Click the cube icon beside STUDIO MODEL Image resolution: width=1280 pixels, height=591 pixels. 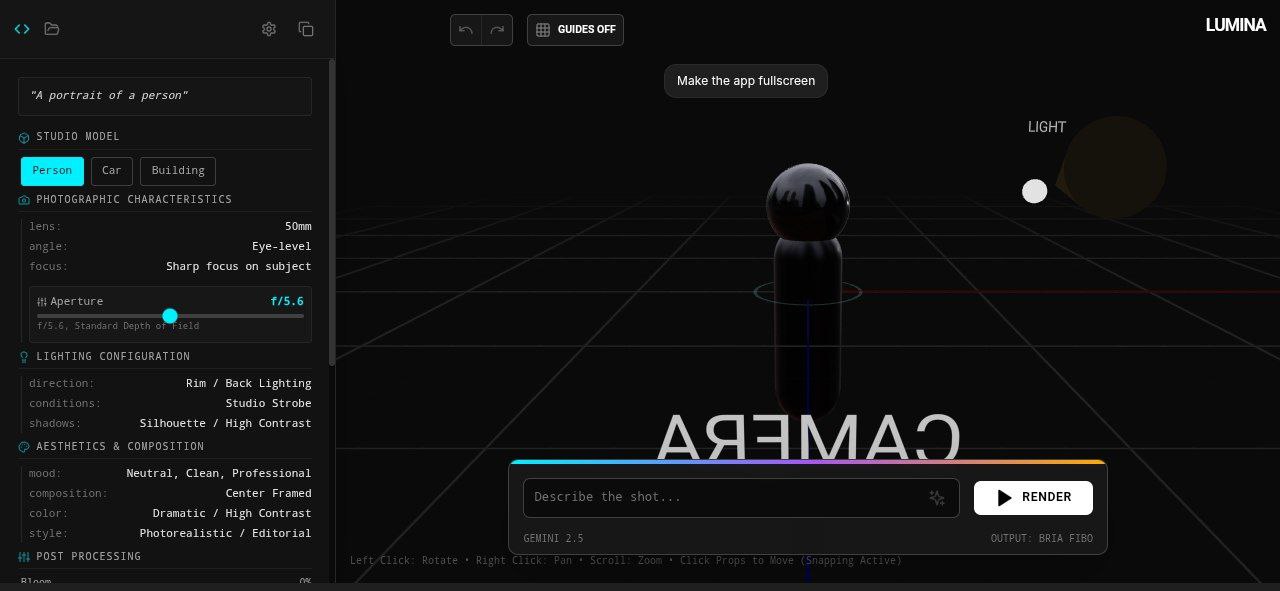pos(24,137)
